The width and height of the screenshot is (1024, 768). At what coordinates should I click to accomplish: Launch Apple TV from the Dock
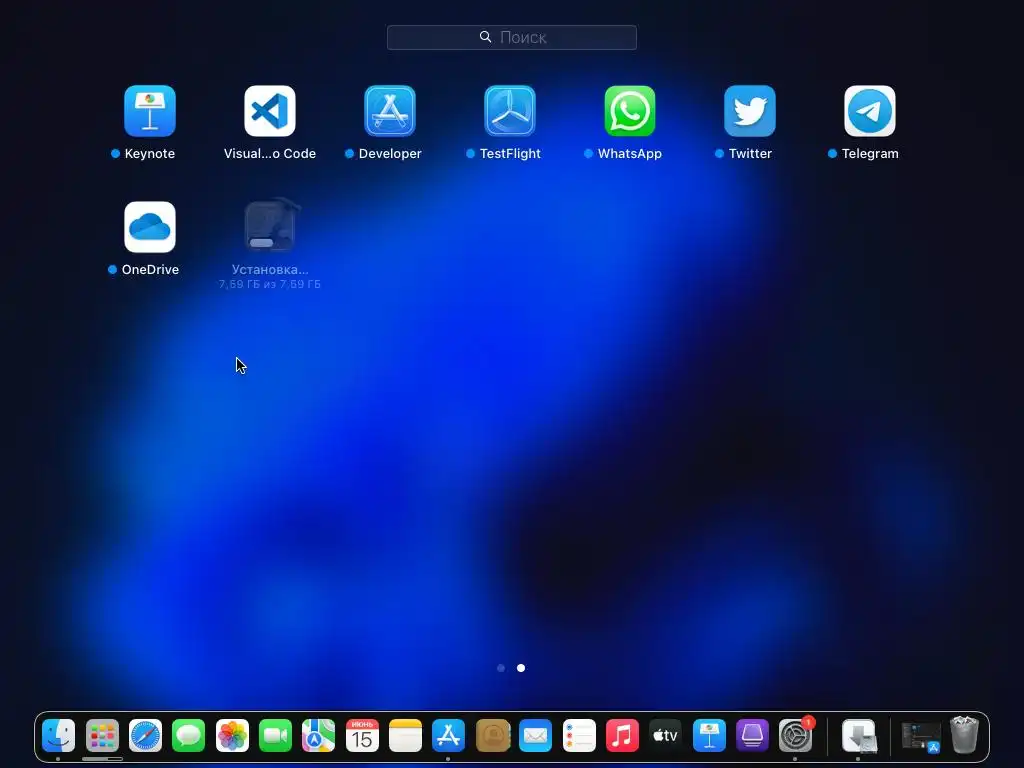tap(665, 735)
